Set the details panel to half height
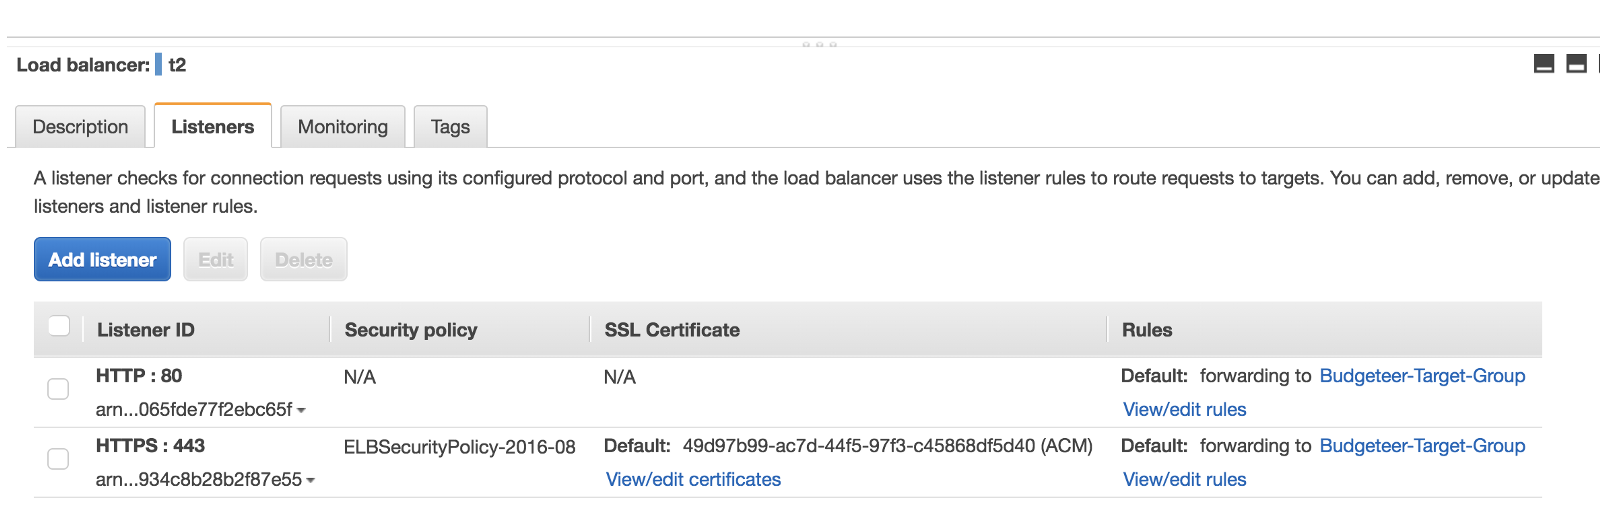The image size is (1600, 522). pyautogui.click(x=1576, y=65)
